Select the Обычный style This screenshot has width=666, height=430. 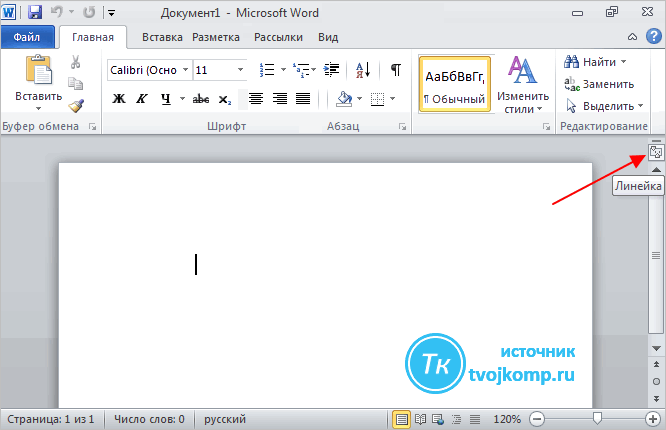(x=455, y=85)
